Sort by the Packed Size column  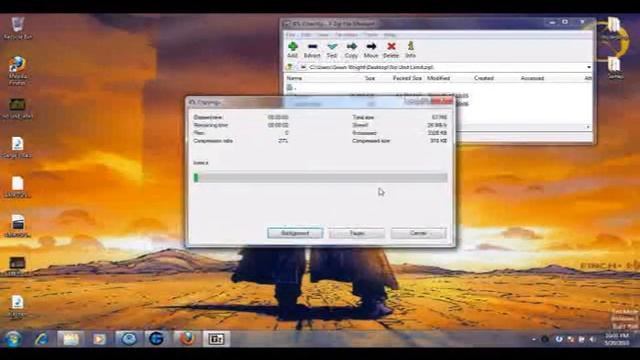407,78
